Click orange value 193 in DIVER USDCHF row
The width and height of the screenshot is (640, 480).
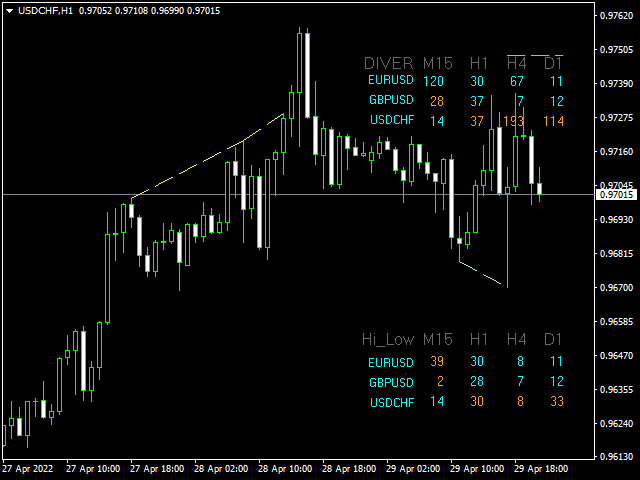pyautogui.click(x=513, y=121)
